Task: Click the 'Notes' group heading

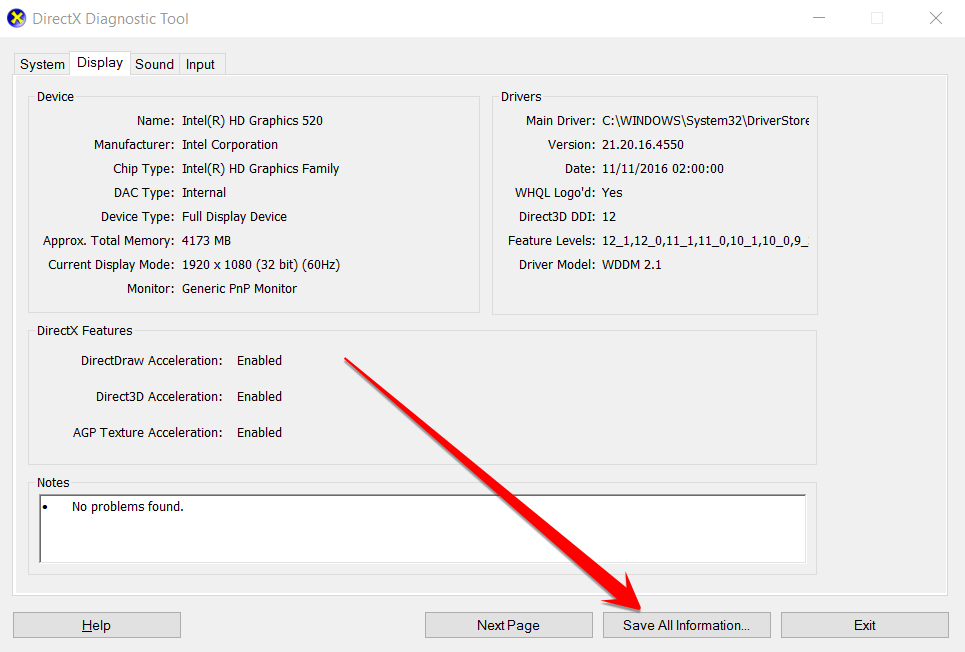Action: 53,483
